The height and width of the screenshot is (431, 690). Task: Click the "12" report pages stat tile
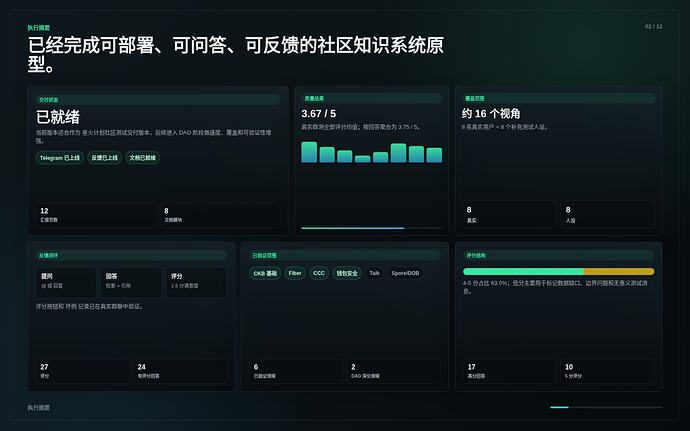click(95, 215)
